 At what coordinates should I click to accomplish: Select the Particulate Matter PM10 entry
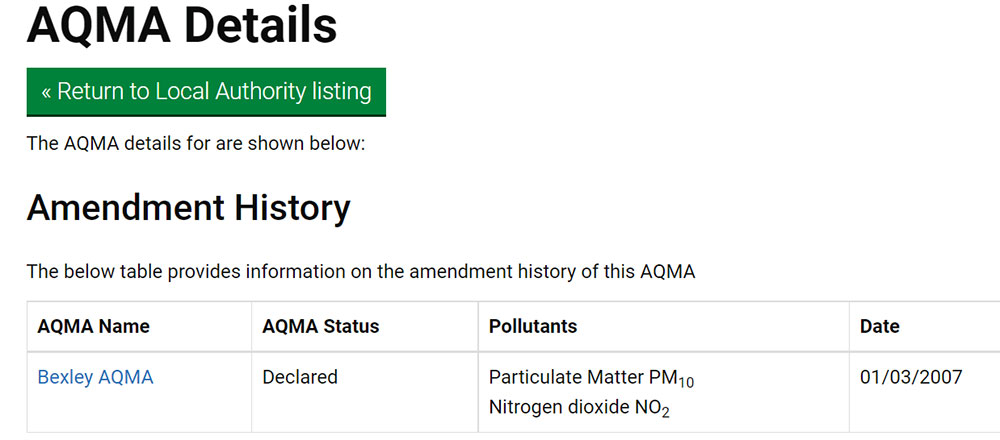coord(591,379)
